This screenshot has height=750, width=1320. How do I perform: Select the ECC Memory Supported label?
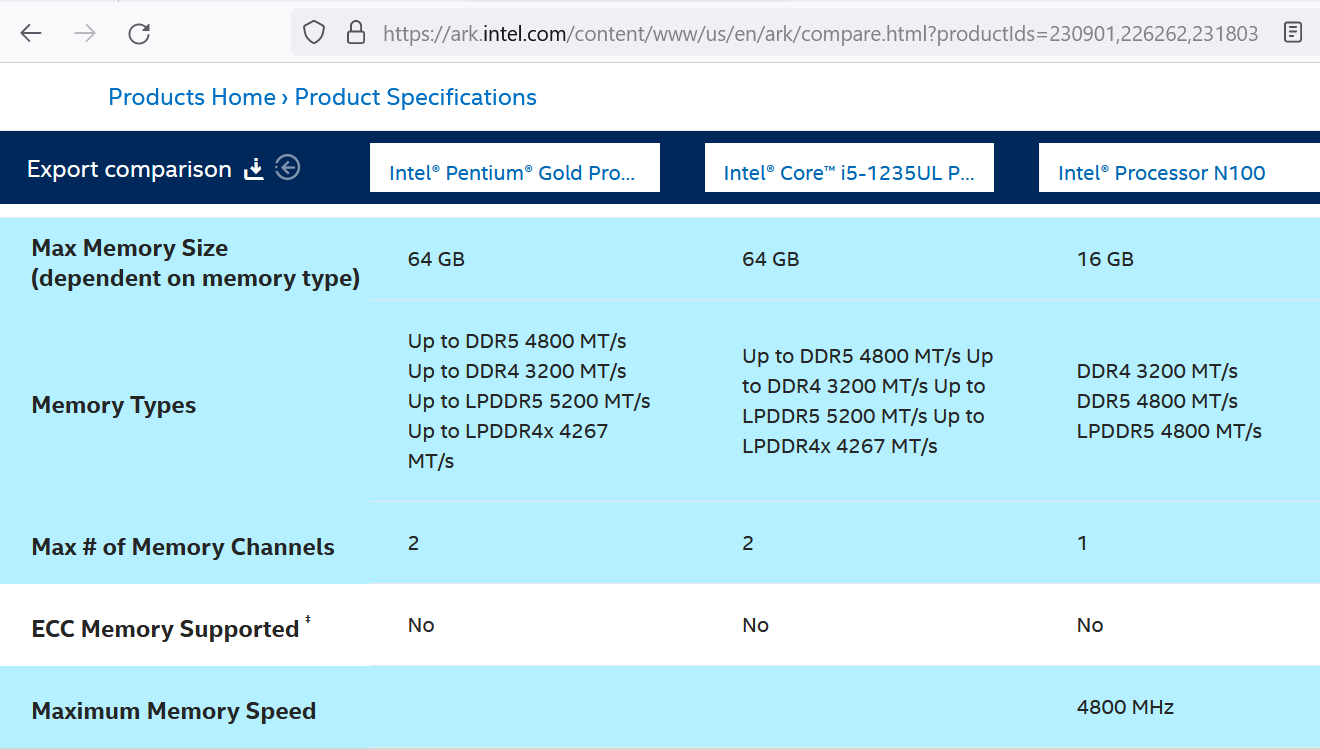[165, 629]
